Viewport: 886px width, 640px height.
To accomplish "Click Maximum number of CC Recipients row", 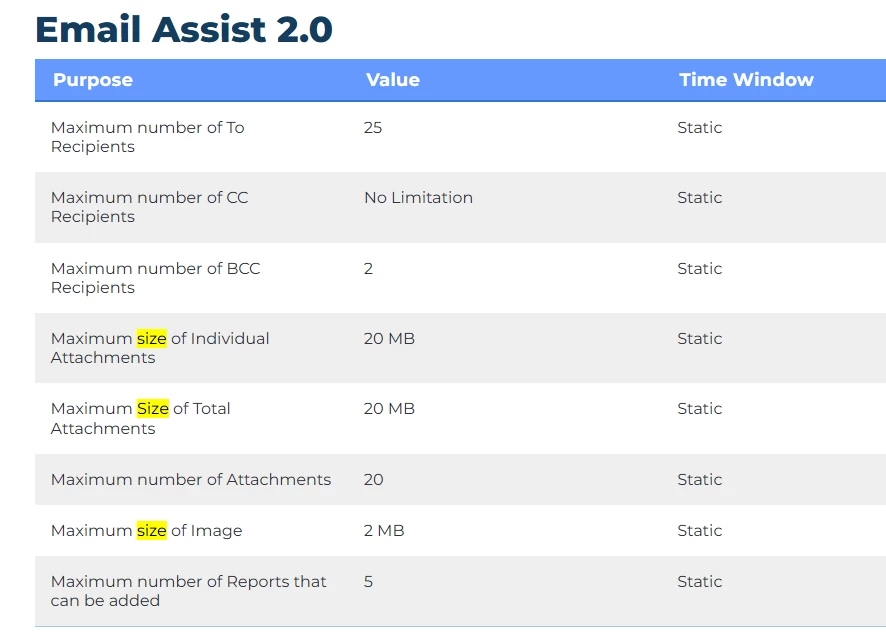I will (x=461, y=207).
